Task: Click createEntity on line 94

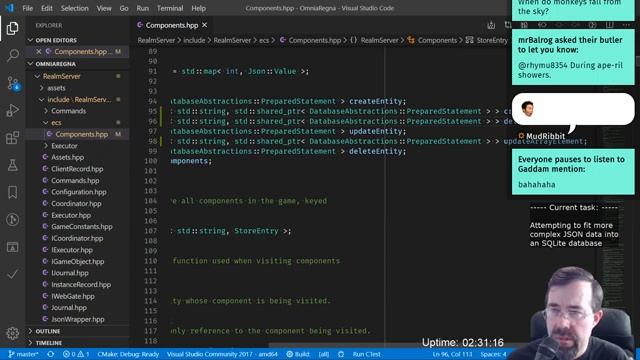Action: pyautogui.click(x=376, y=101)
